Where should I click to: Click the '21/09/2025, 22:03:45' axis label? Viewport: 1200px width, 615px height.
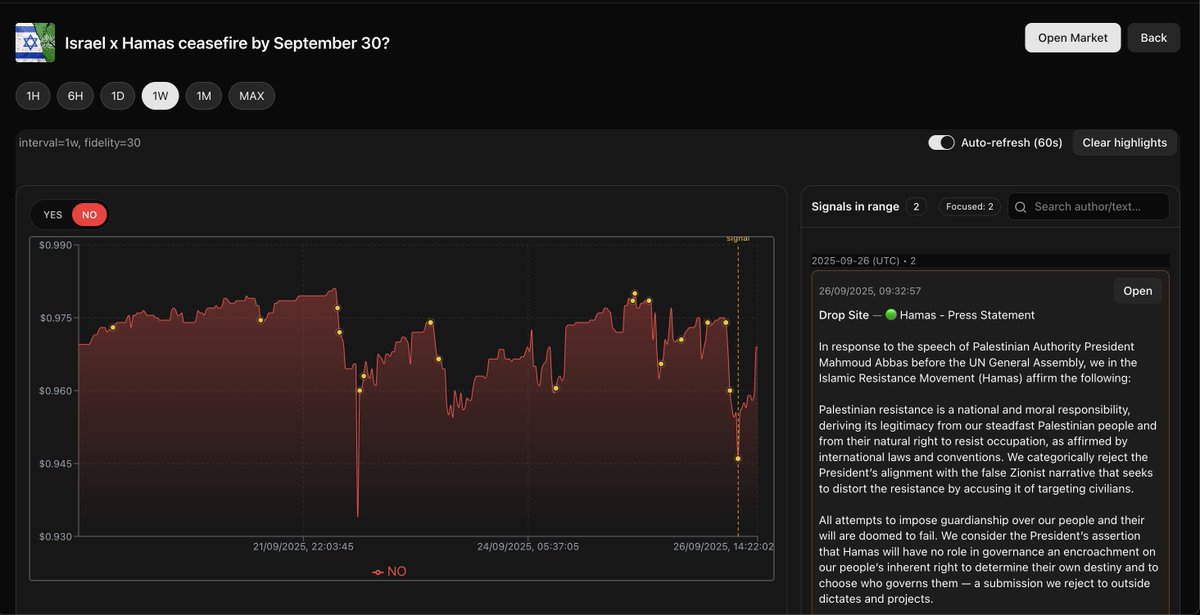point(303,547)
